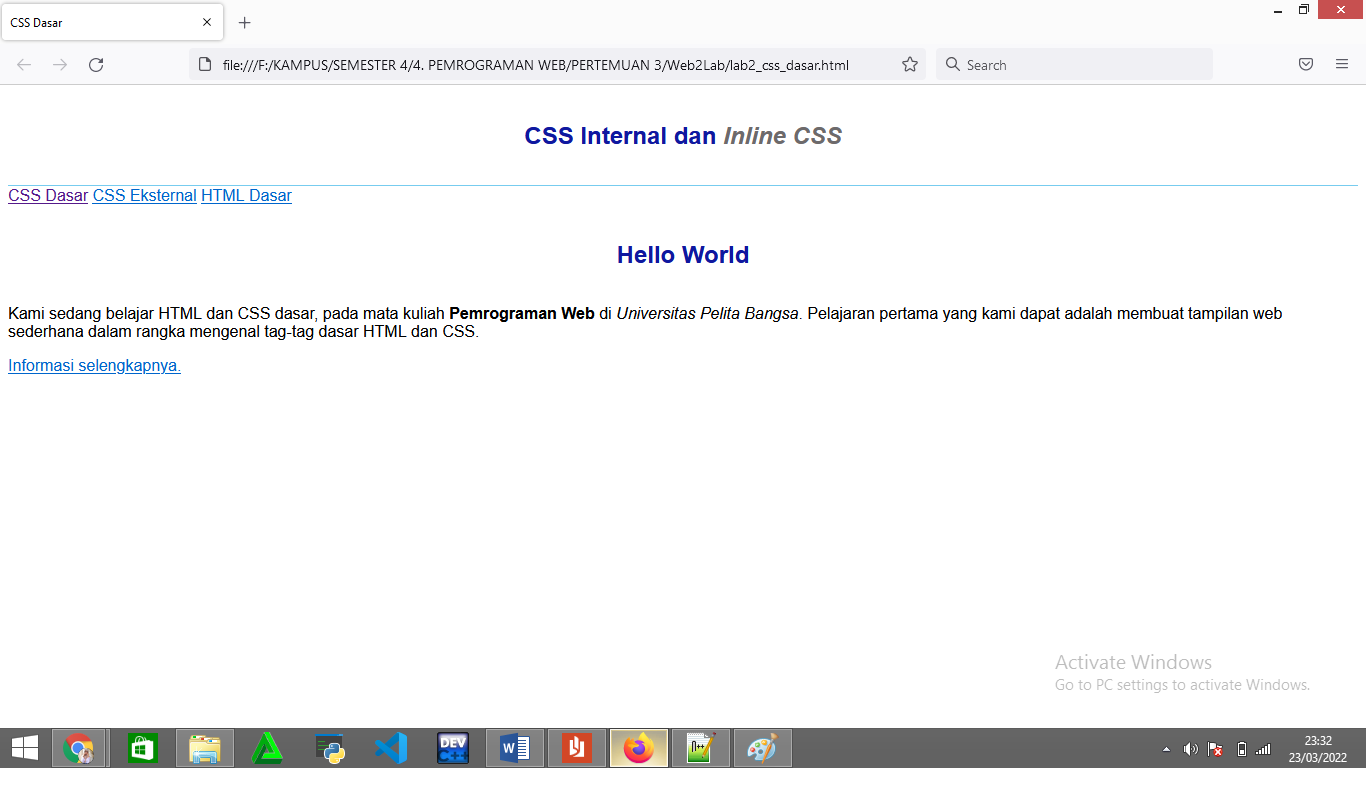The width and height of the screenshot is (1366, 800).
Task: Open Action Center from the flag icon
Action: (x=1214, y=748)
